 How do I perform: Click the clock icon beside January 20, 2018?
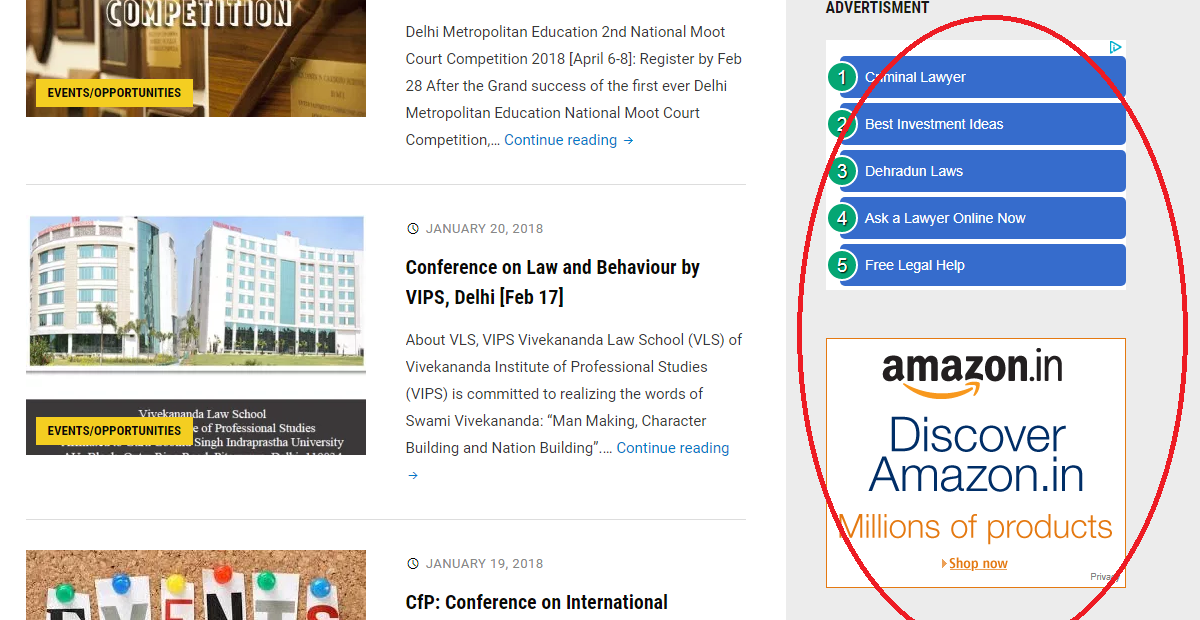point(413,229)
